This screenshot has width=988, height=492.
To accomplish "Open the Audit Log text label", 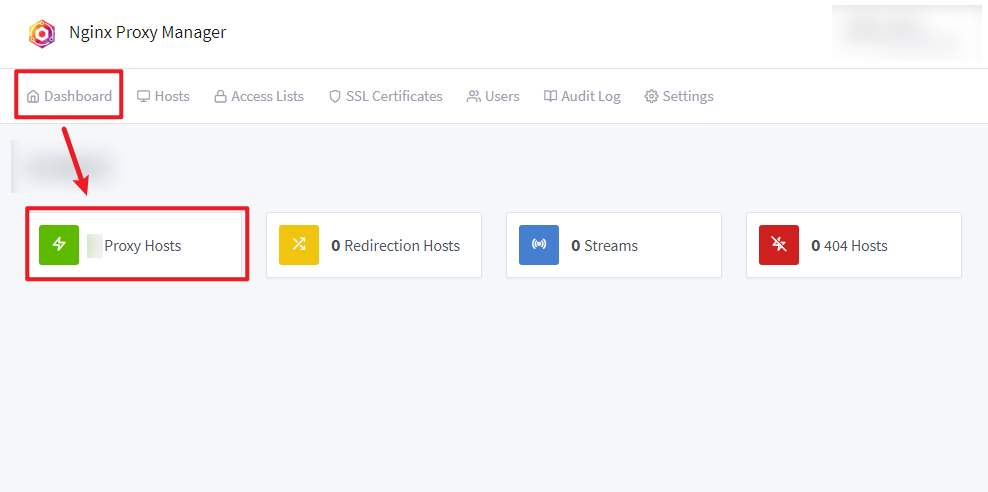I will [x=590, y=97].
